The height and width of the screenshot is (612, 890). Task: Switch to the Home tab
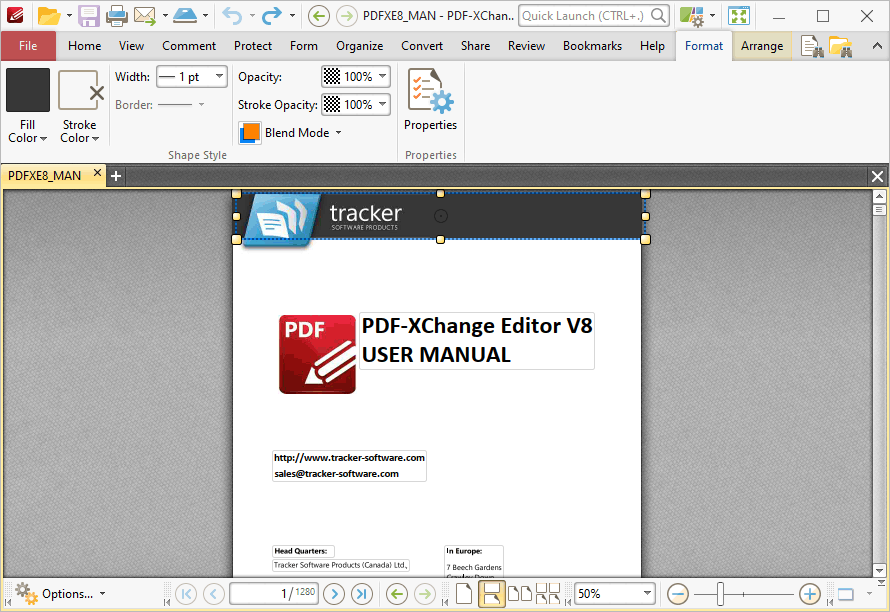pos(85,46)
